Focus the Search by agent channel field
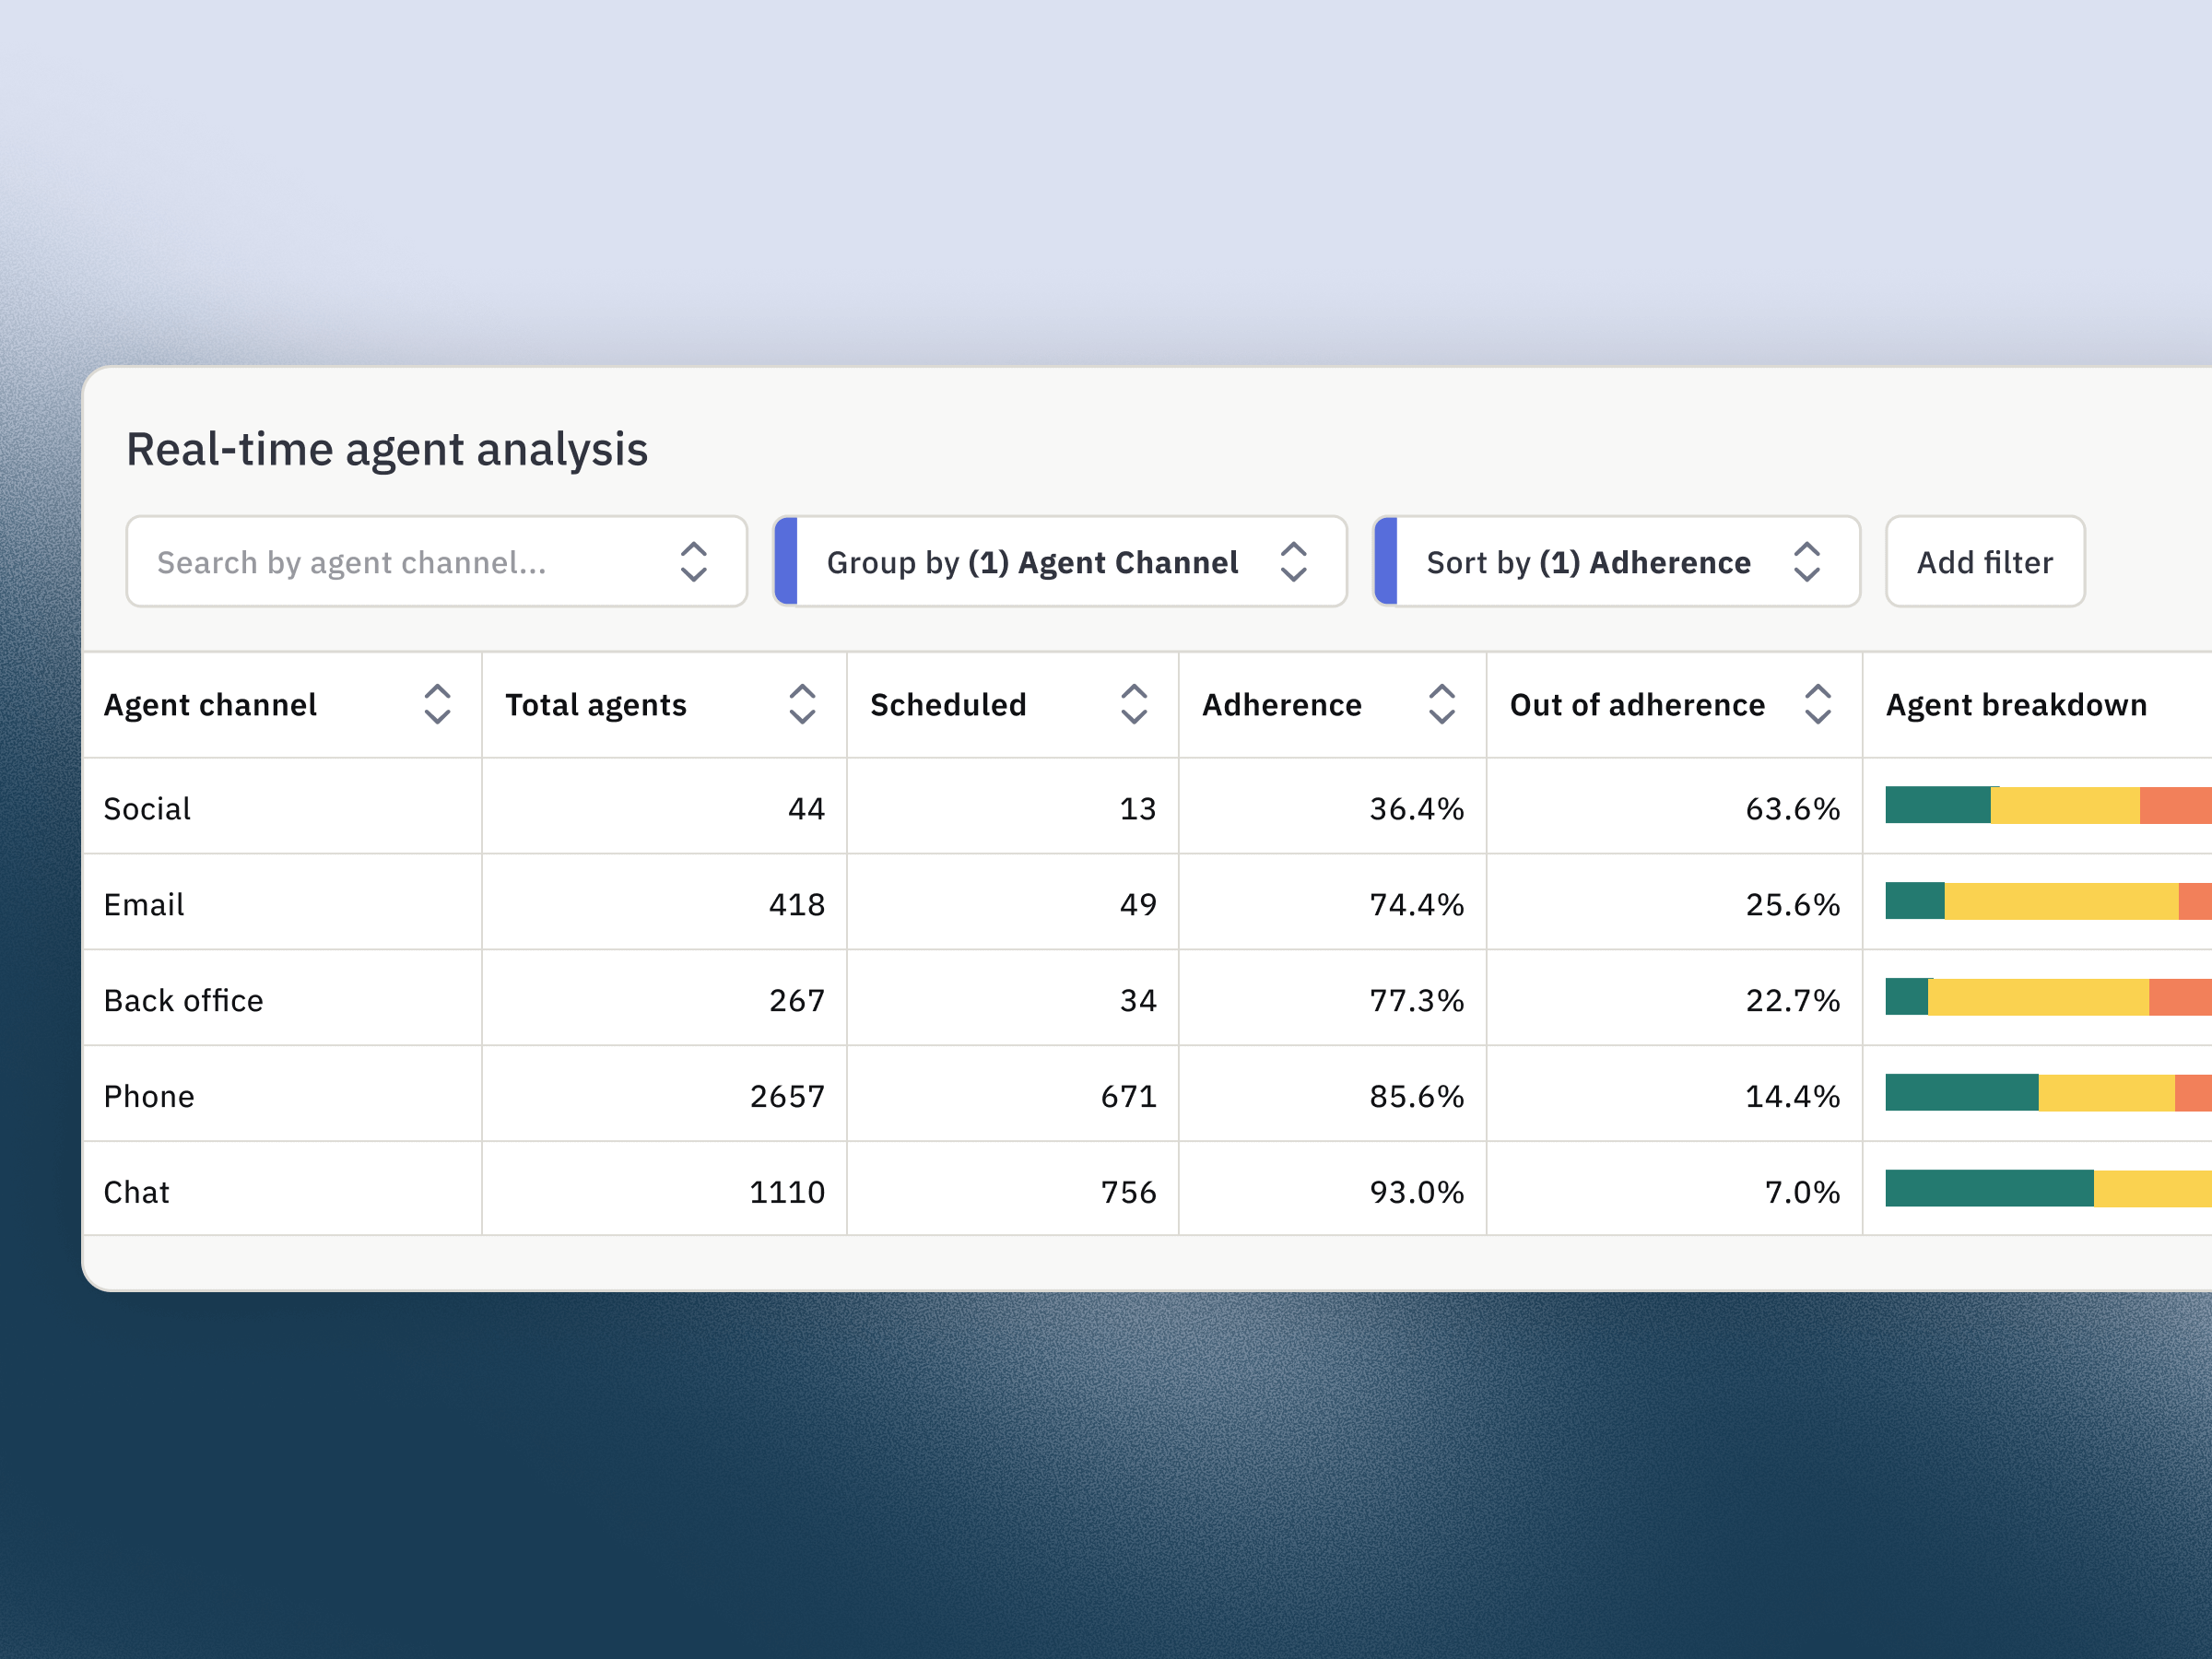 400,562
